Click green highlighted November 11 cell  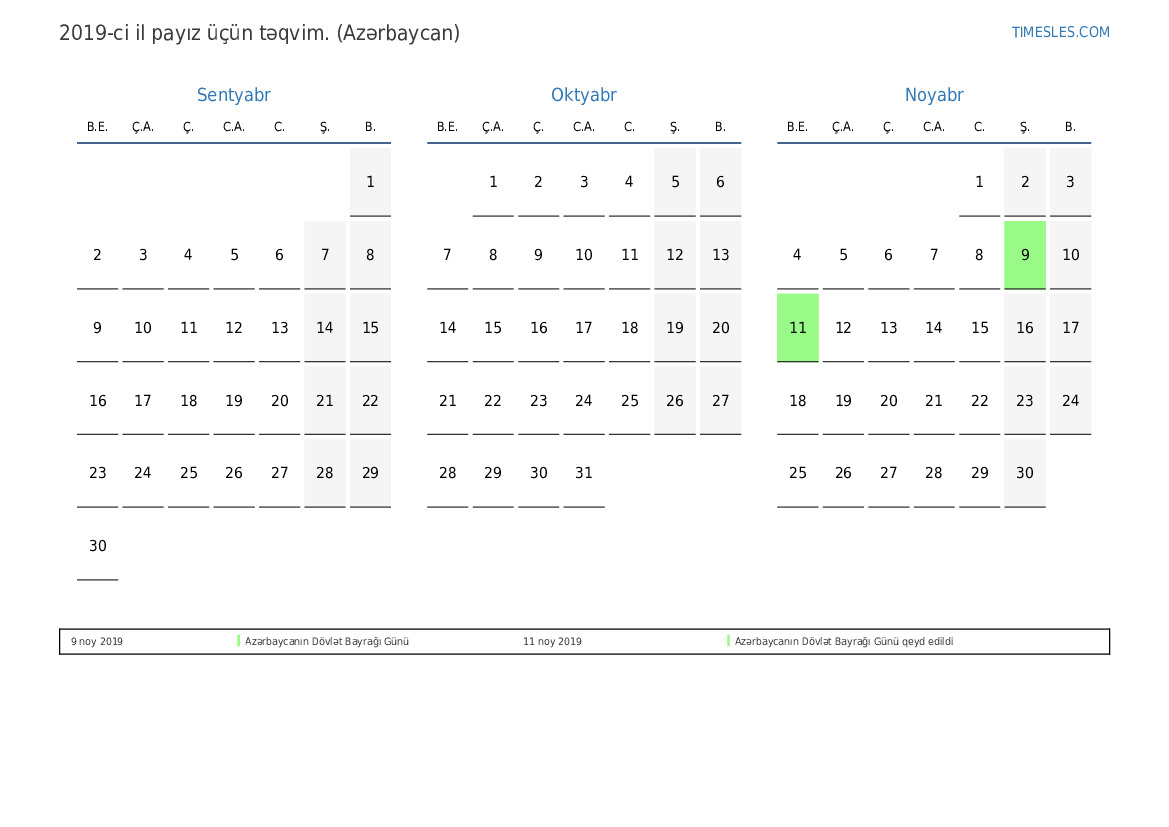(797, 328)
